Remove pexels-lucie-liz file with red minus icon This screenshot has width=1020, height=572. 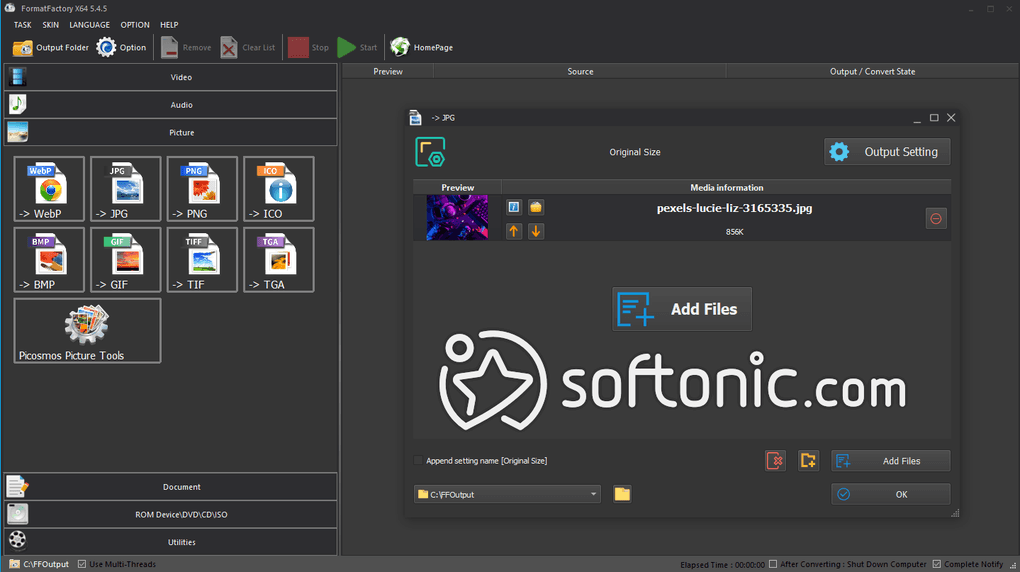pyautogui.click(x=936, y=219)
